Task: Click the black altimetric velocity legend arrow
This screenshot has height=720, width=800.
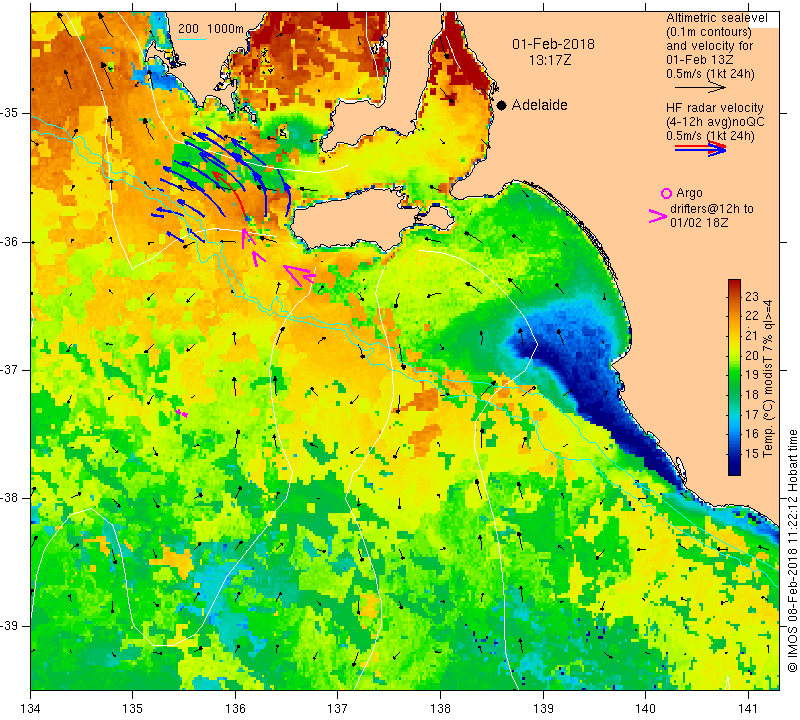Action: click(x=700, y=88)
